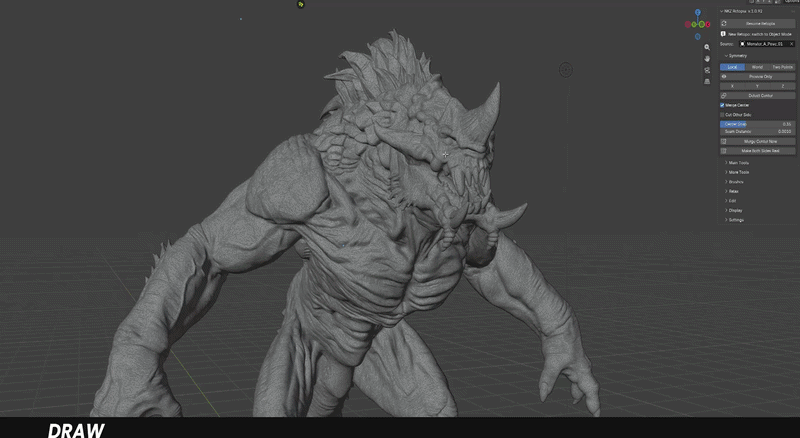
Task: Clear the Source object with X icon
Action: (791, 44)
